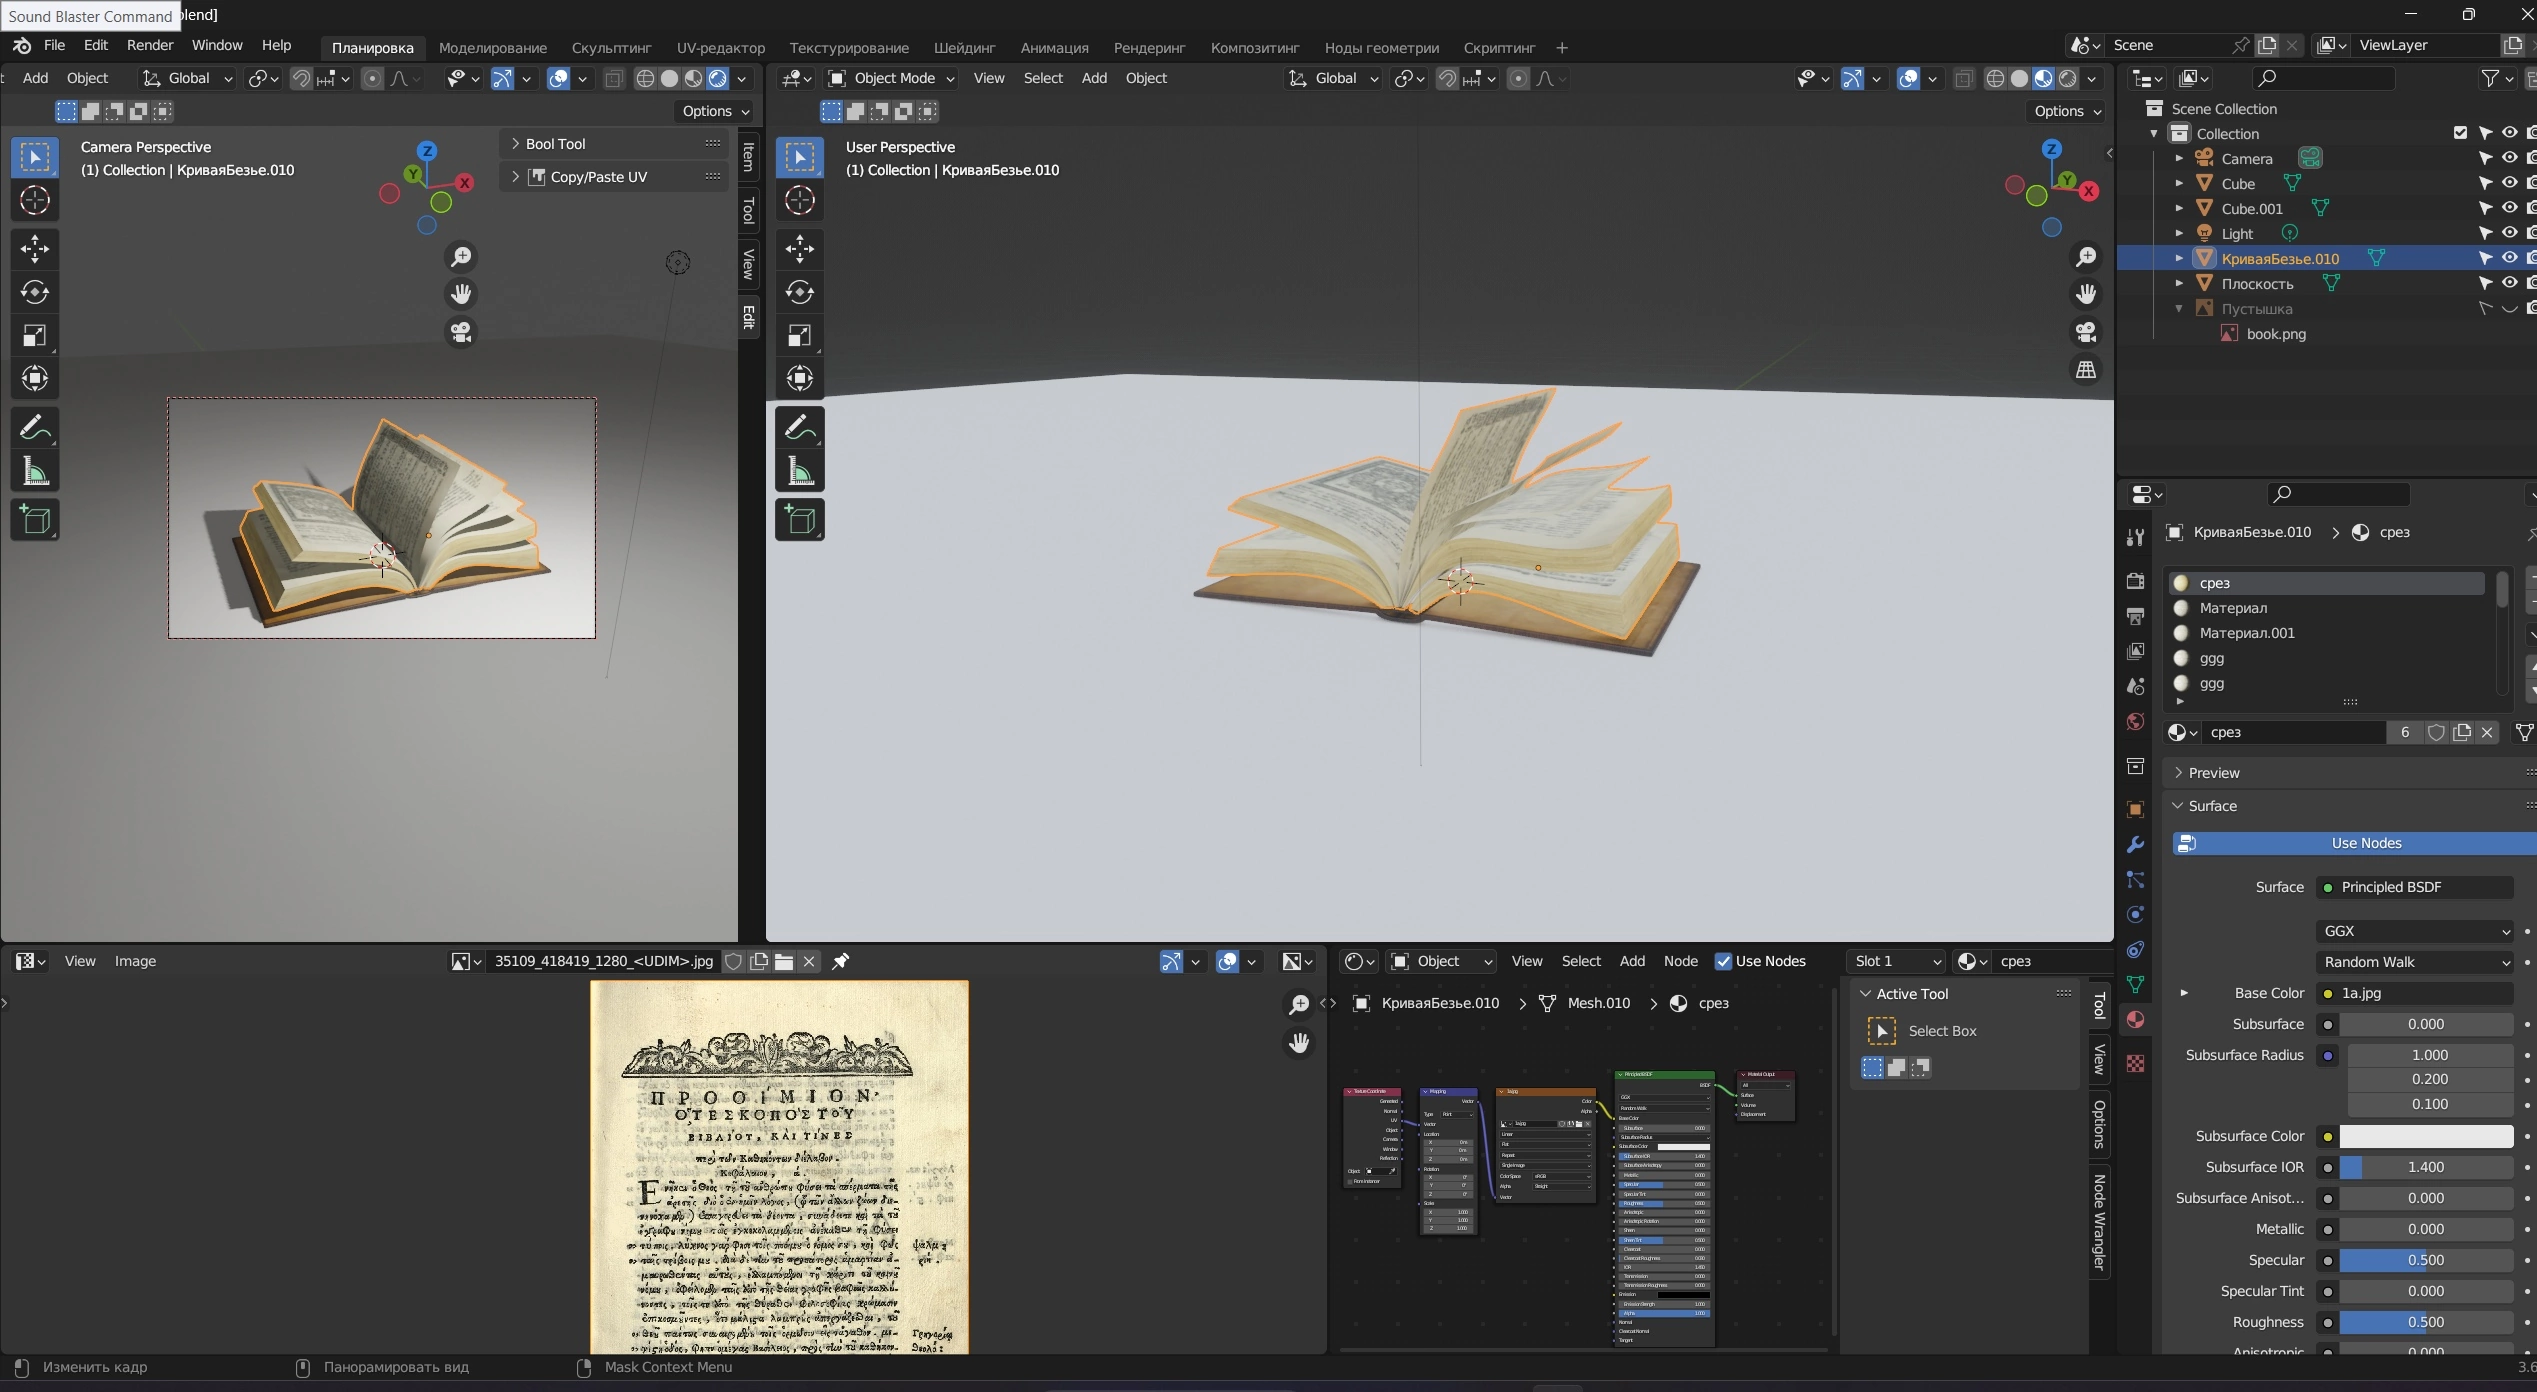Open Random Walk subsurface method dropdown
The image size is (2537, 1392).
(x=2414, y=962)
